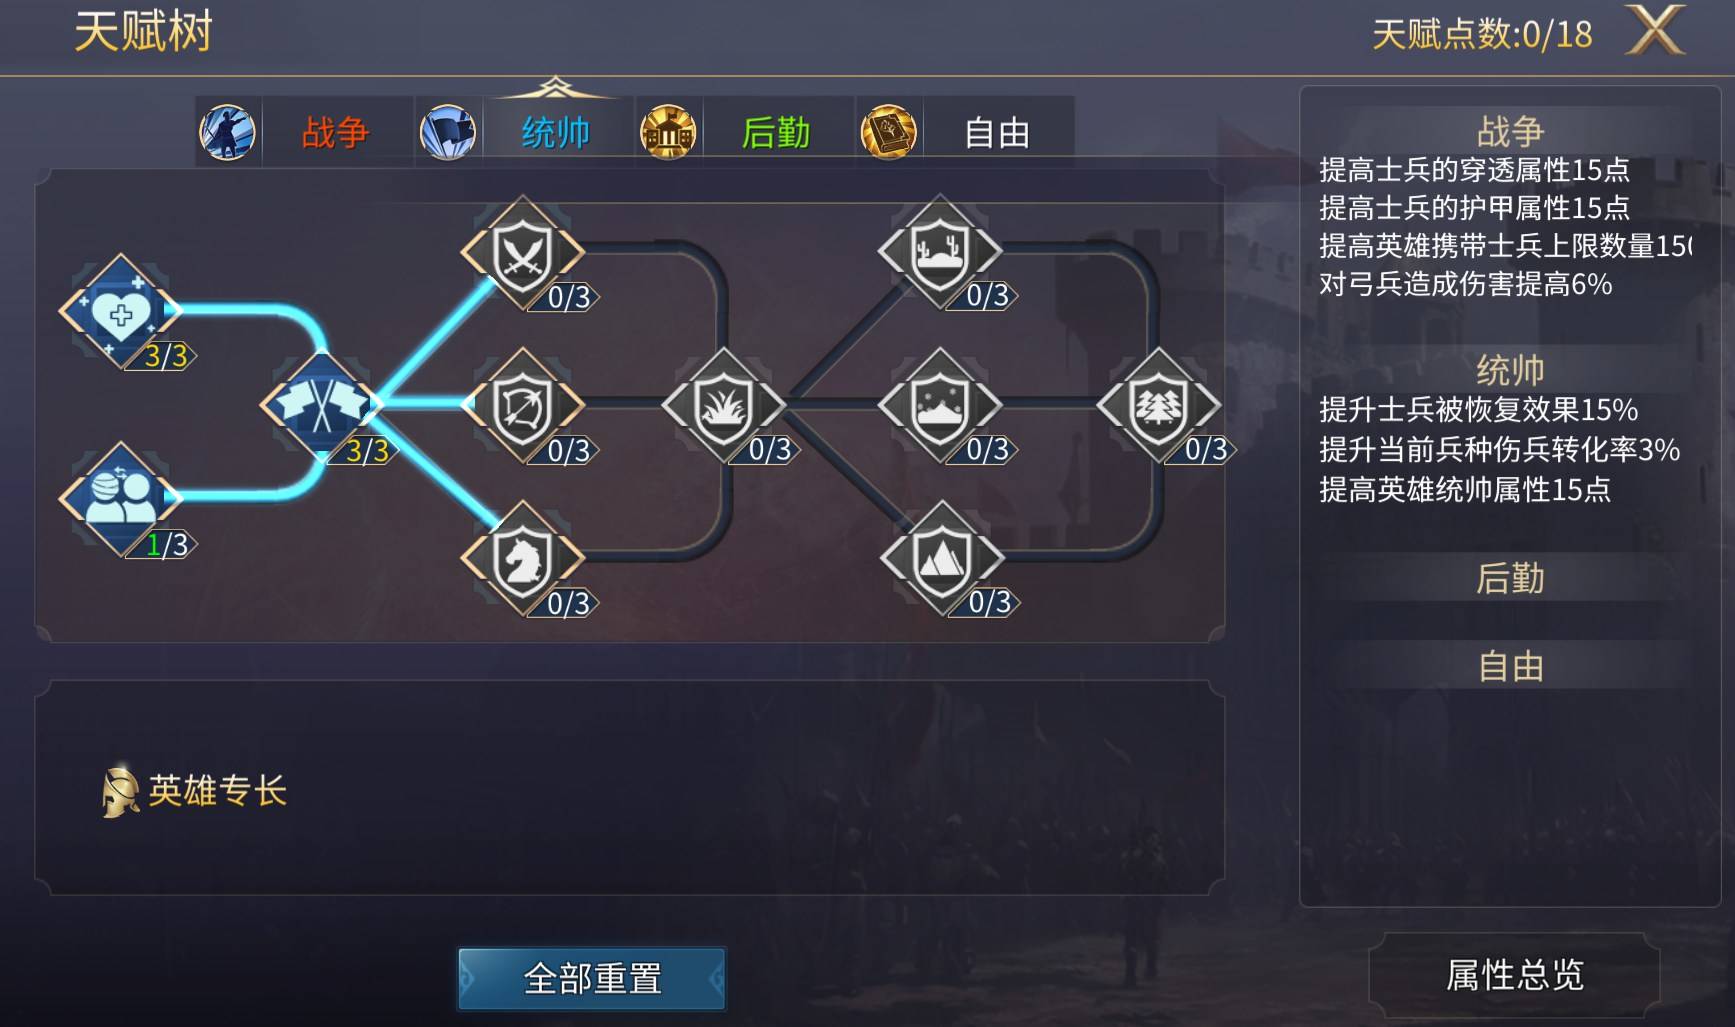Select the cavalry horse shield talent

[523, 559]
